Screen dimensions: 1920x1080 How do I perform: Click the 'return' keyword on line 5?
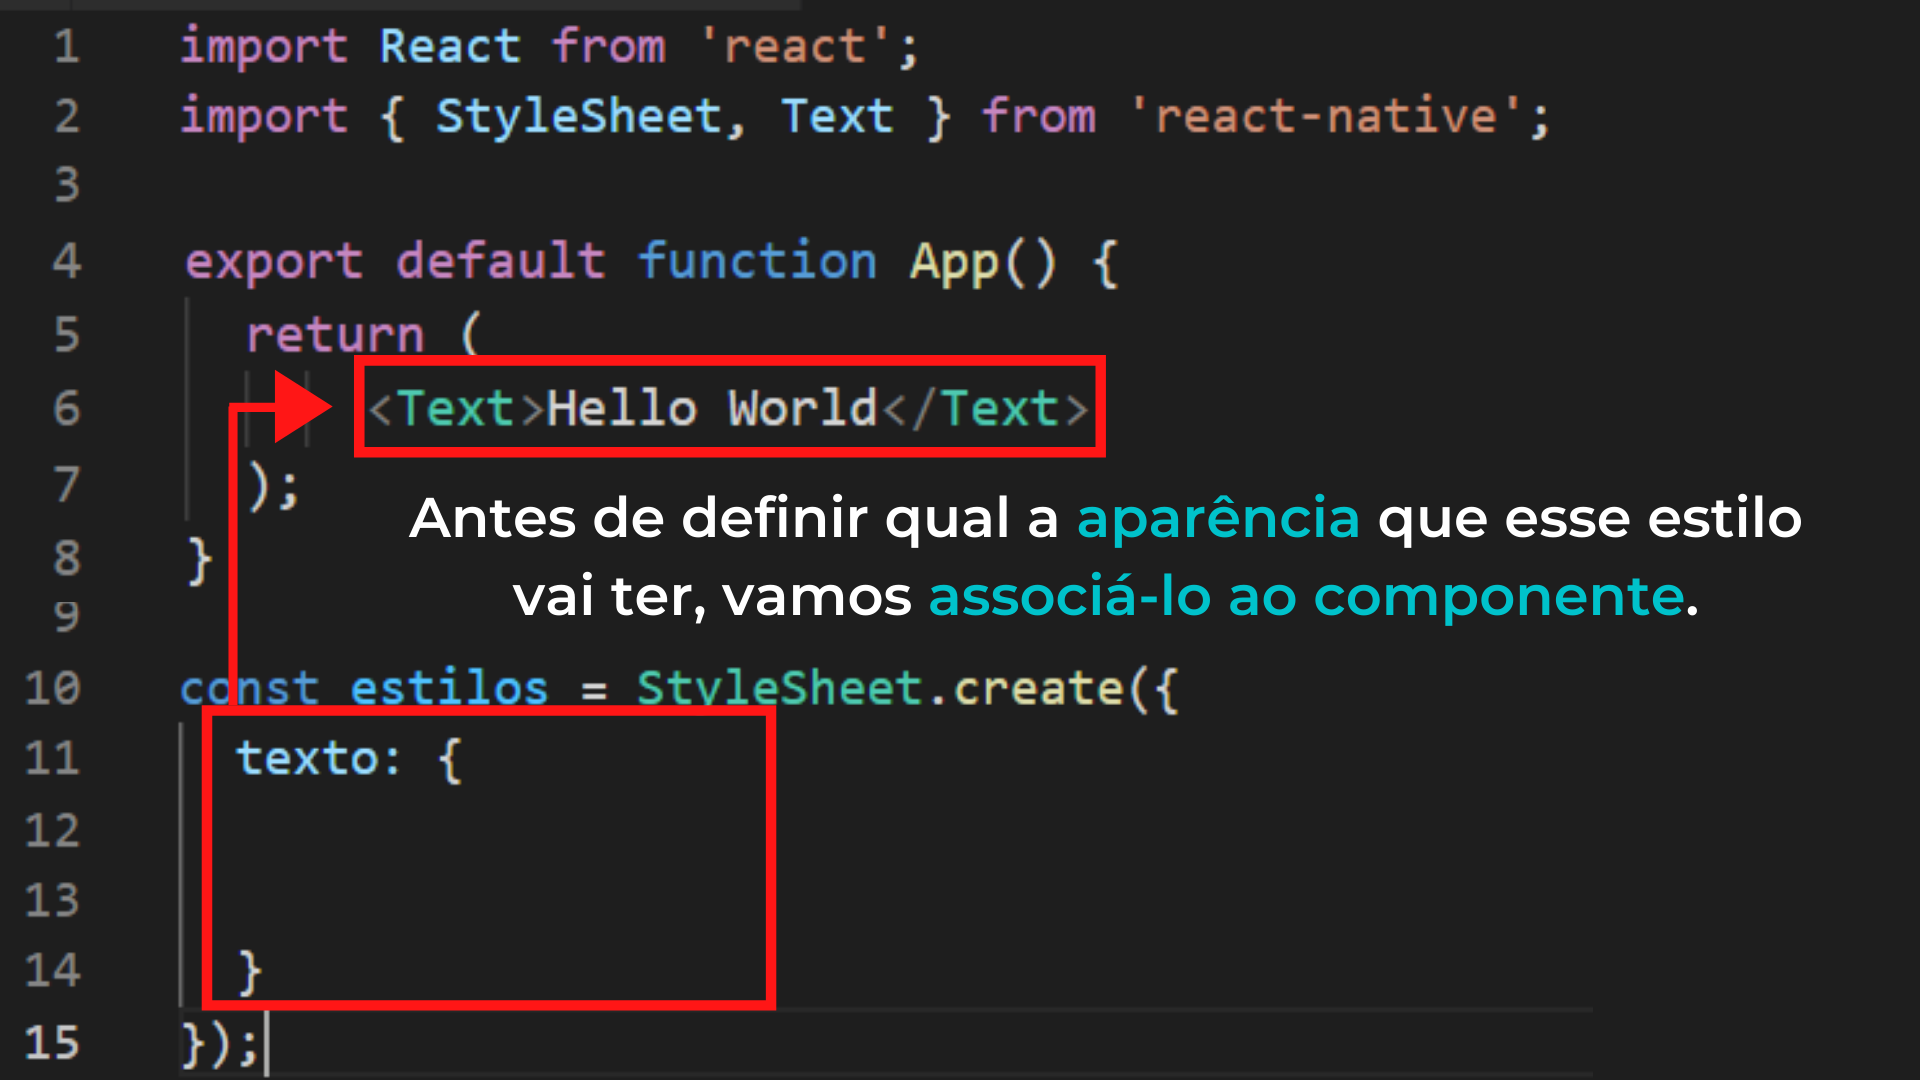pyautogui.click(x=335, y=335)
